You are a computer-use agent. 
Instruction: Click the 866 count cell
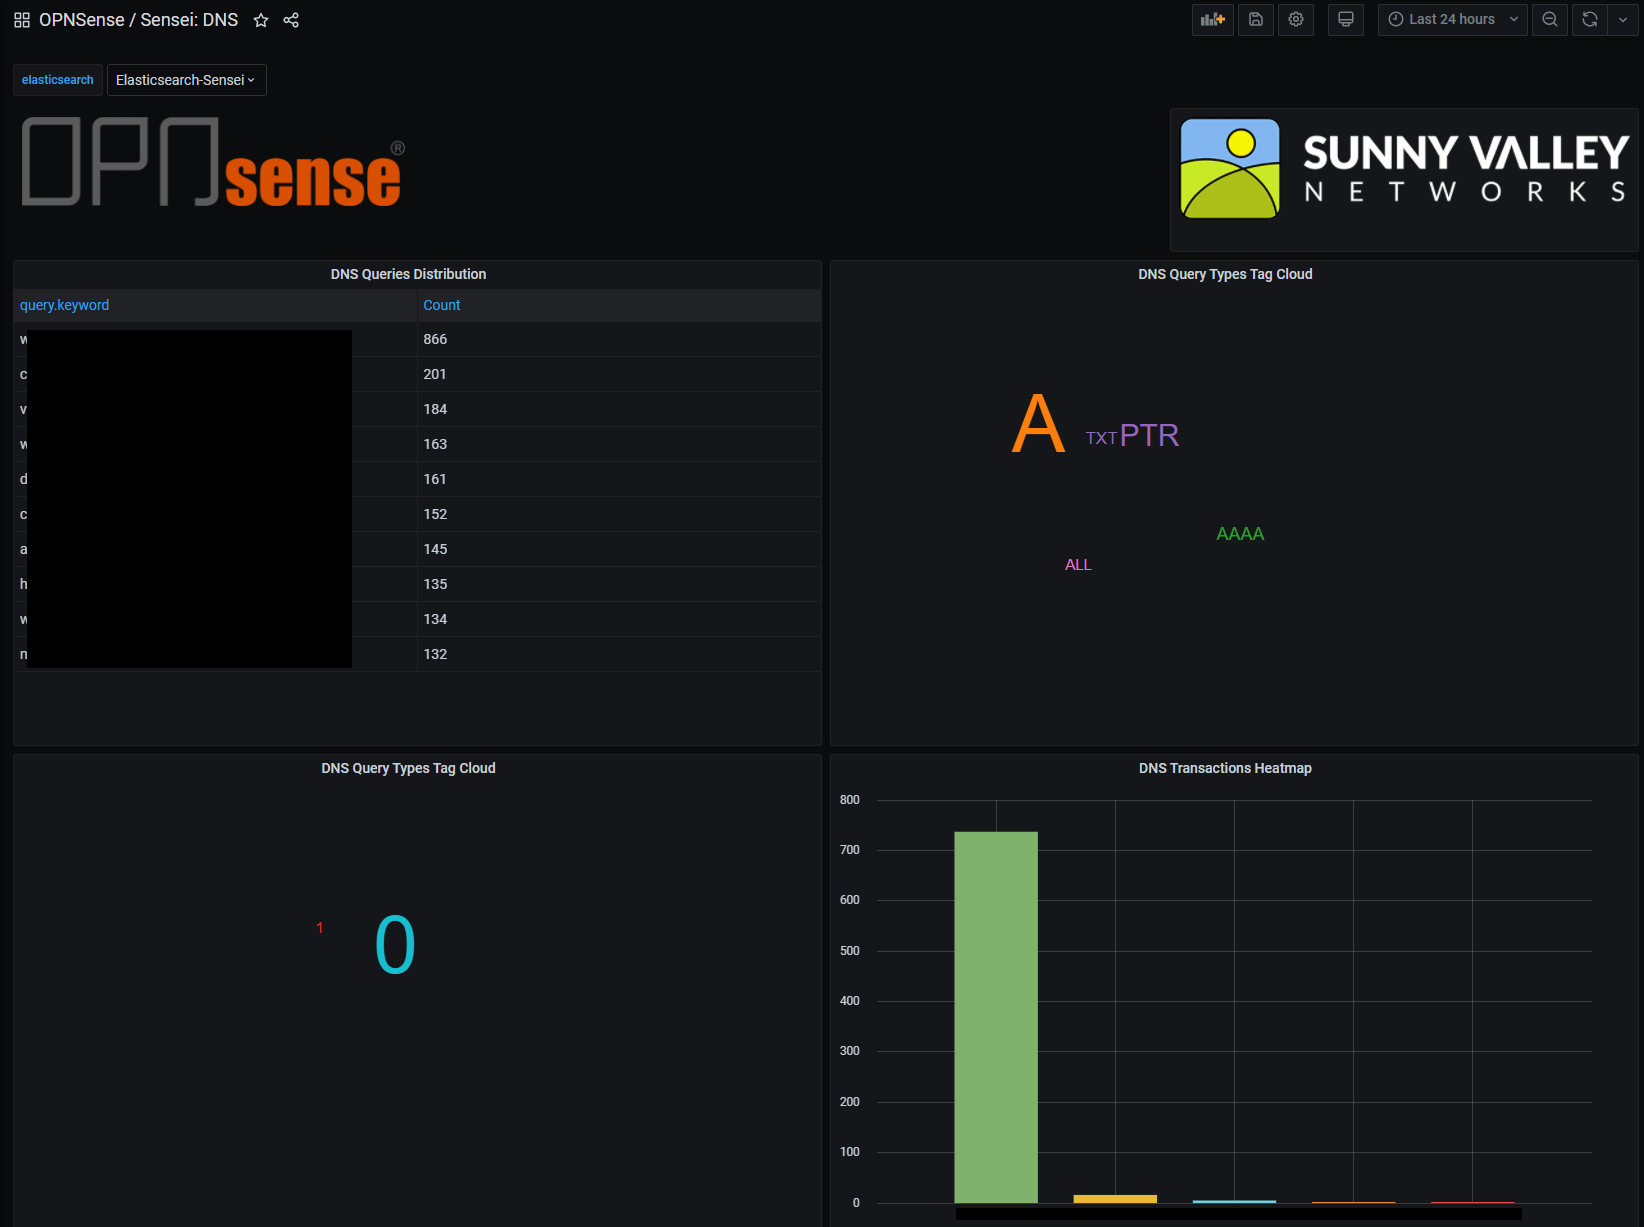click(x=619, y=339)
